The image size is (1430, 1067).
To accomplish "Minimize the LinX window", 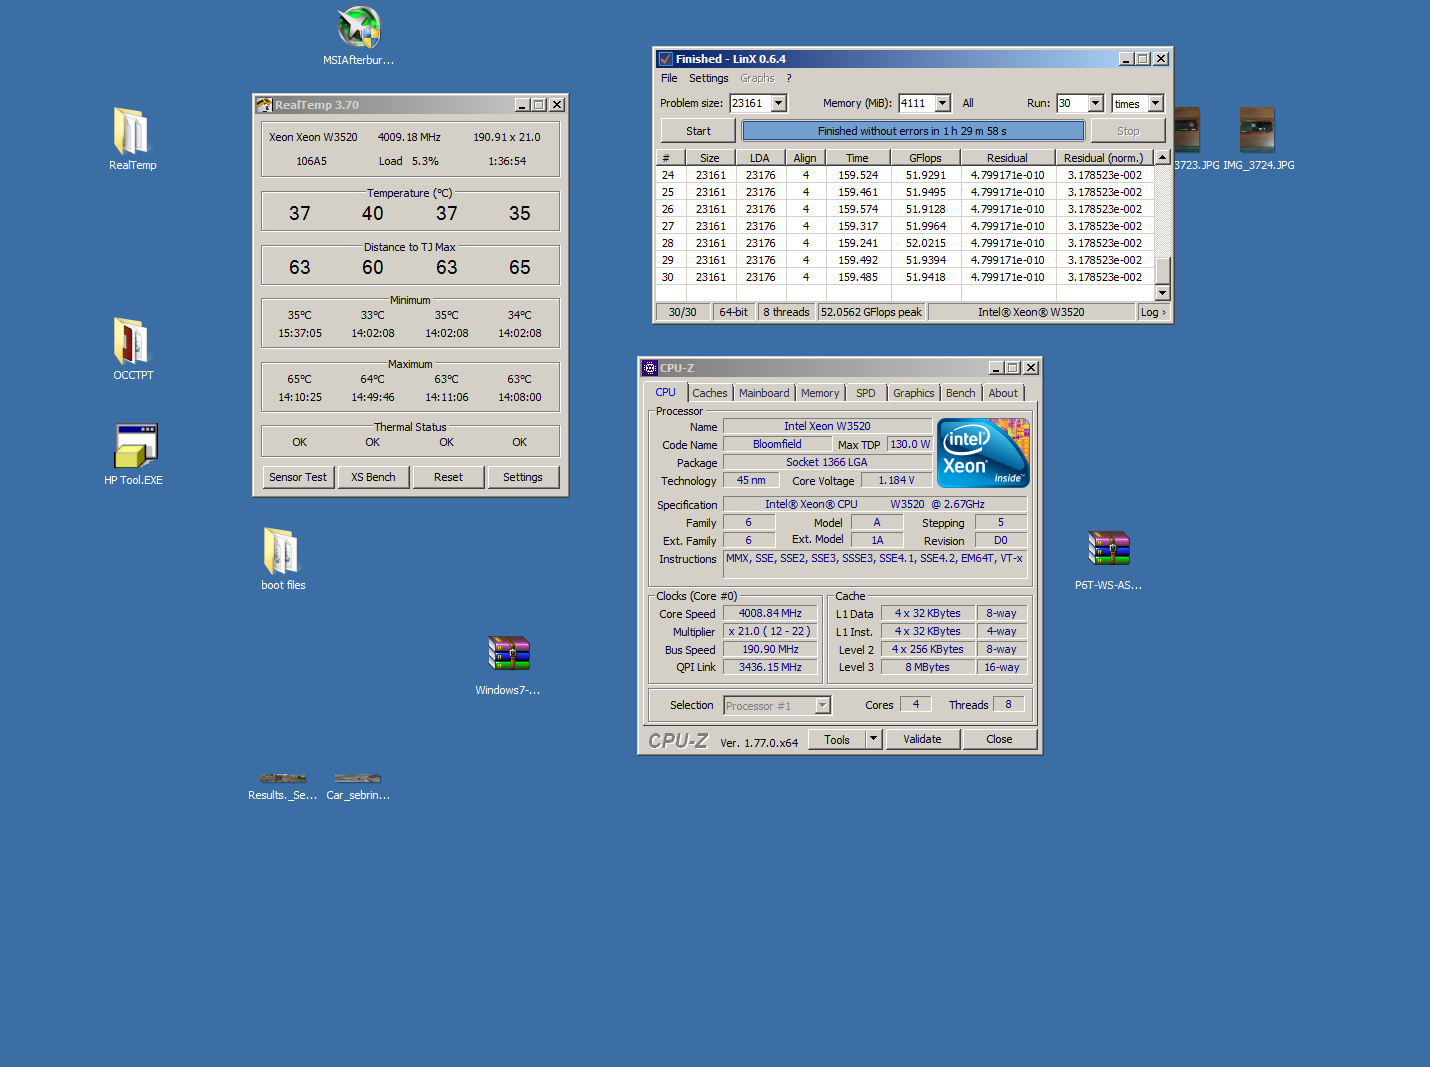I will [x=1126, y=59].
